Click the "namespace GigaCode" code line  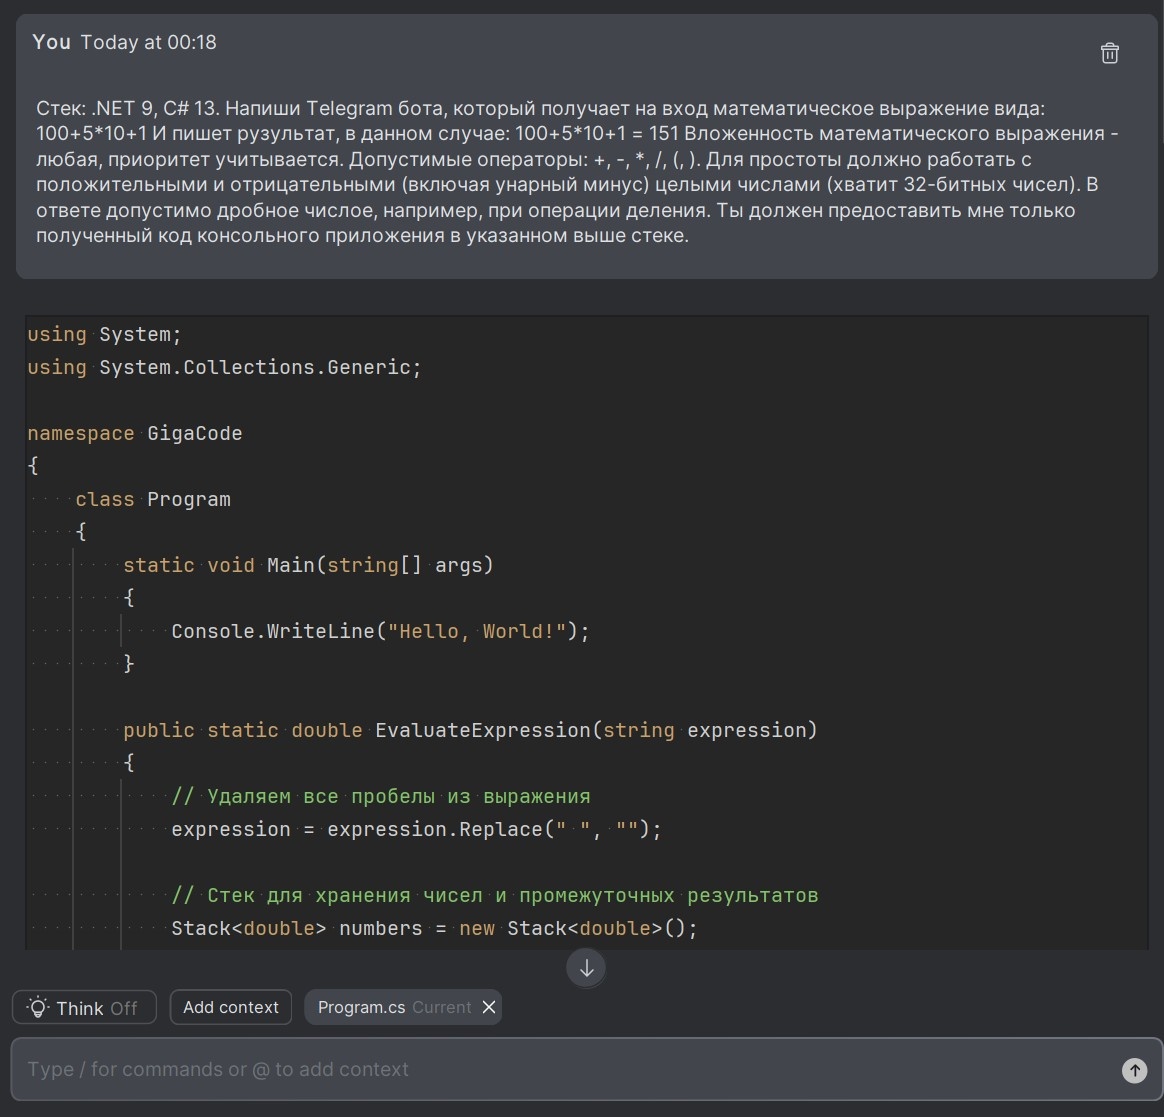pyautogui.click(x=135, y=433)
